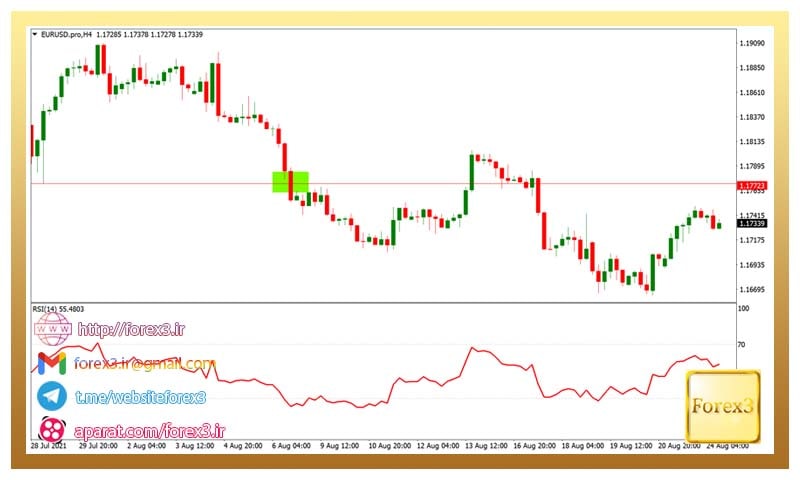Viewport: 800px width, 480px height.
Task: Open the t.me/websiteforex3 Telegram link
Action: (x=140, y=397)
